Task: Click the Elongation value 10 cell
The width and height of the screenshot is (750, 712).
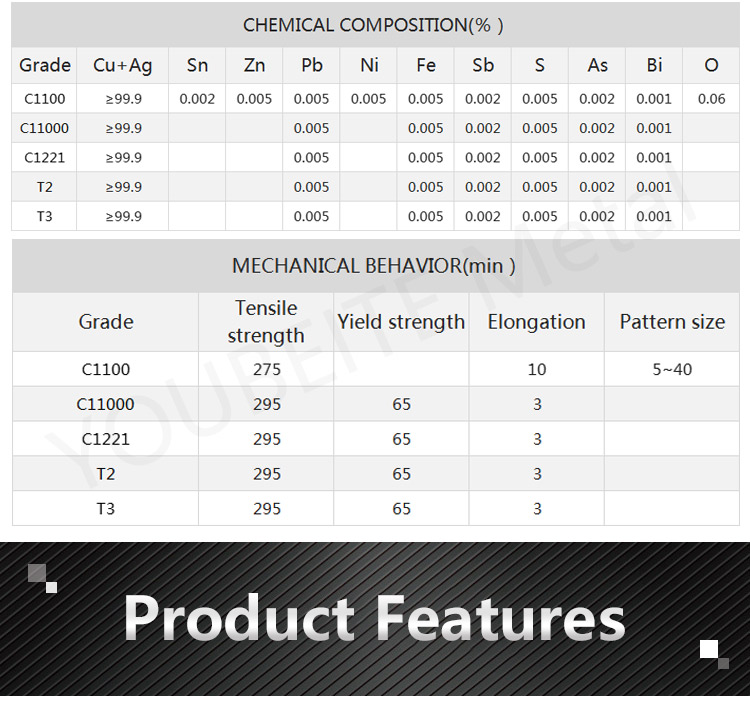Action: (x=537, y=369)
